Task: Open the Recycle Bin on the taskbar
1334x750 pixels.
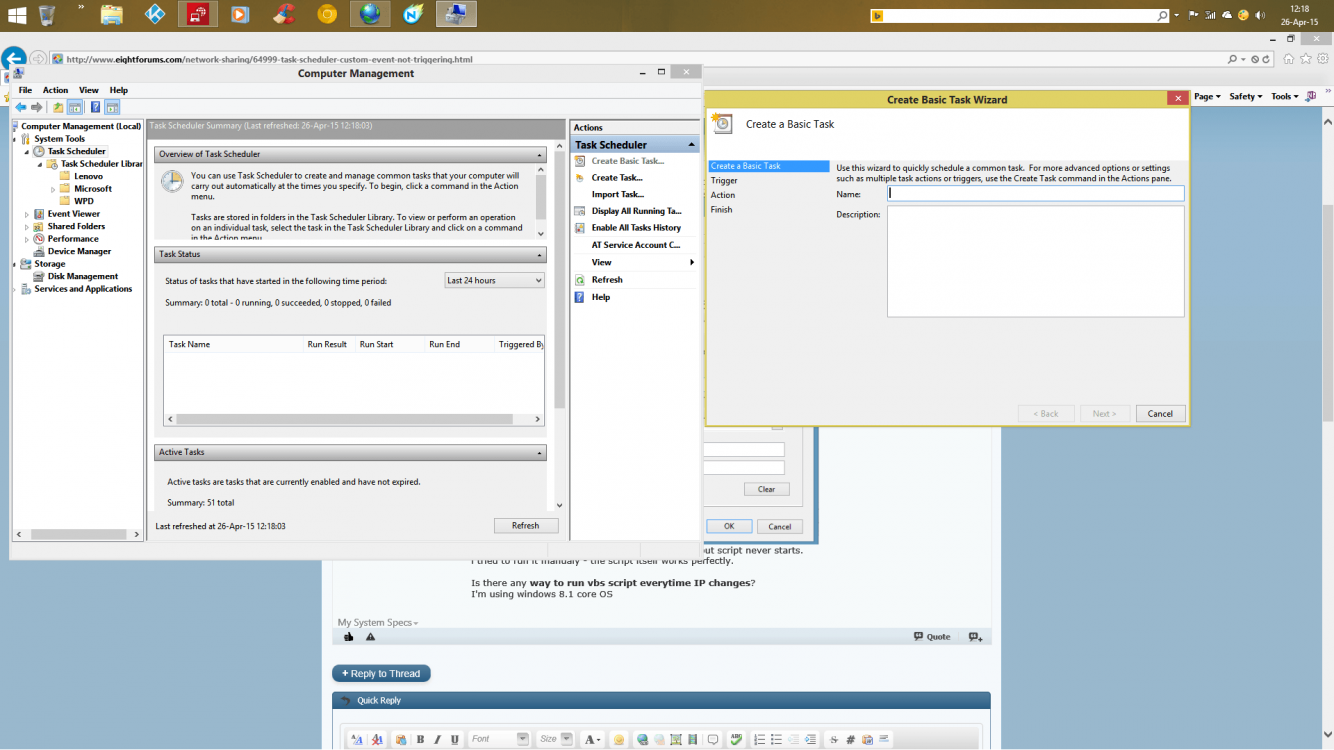Action: point(47,14)
